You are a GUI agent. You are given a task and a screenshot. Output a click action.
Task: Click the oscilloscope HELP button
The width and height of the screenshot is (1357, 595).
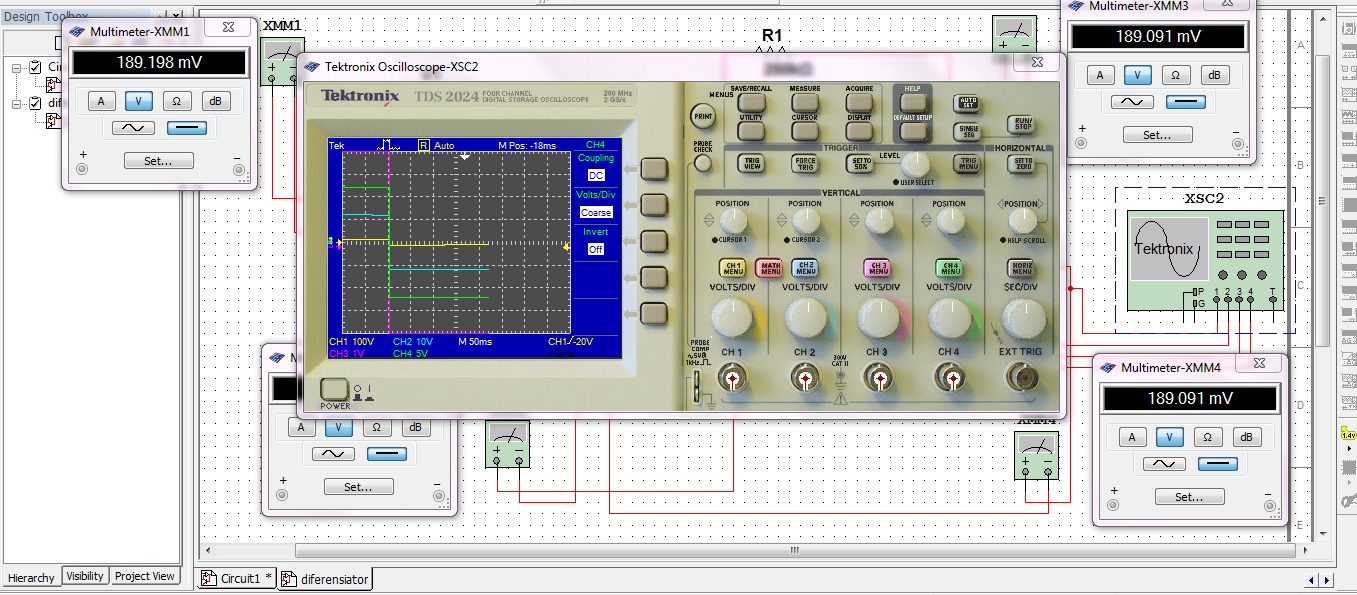click(x=912, y=102)
